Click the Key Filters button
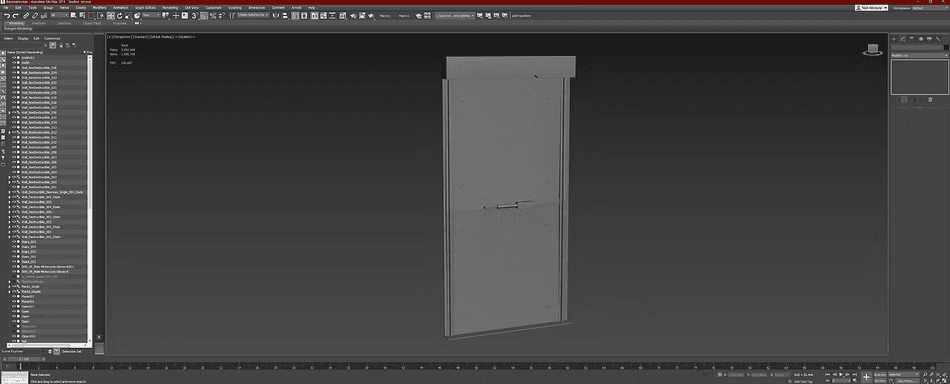Image resolution: width=950 pixels, height=384 pixels. pyautogui.click(x=907, y=381)
